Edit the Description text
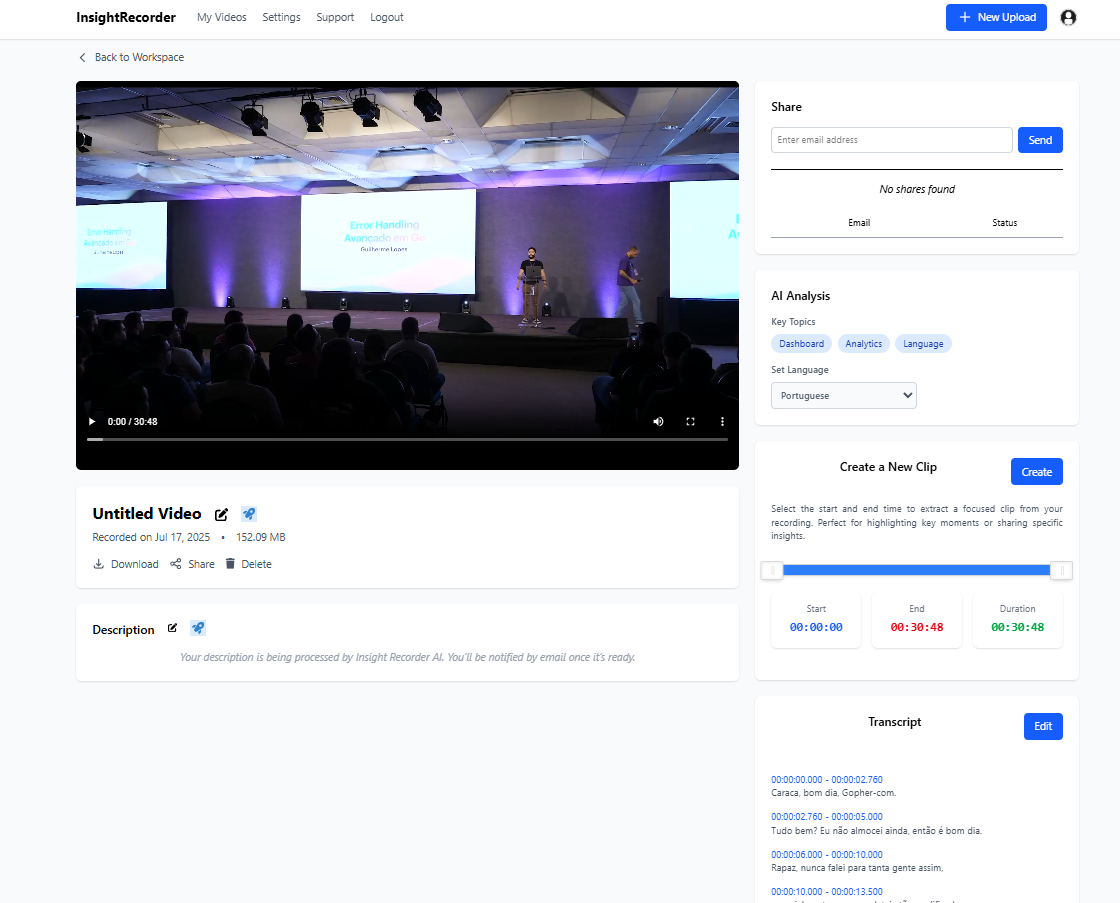 [x=172, y=628]
